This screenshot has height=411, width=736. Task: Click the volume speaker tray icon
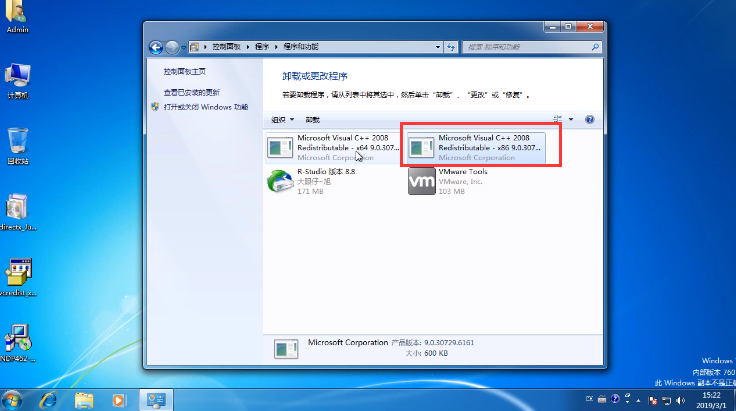(x=680, y=400)
